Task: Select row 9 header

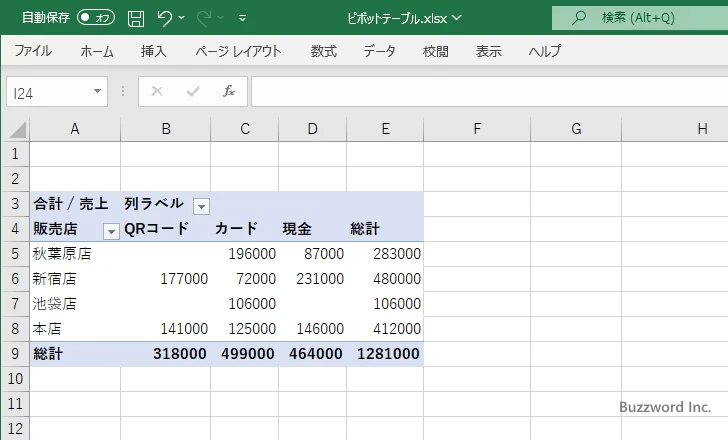Action: coord(15,354)
